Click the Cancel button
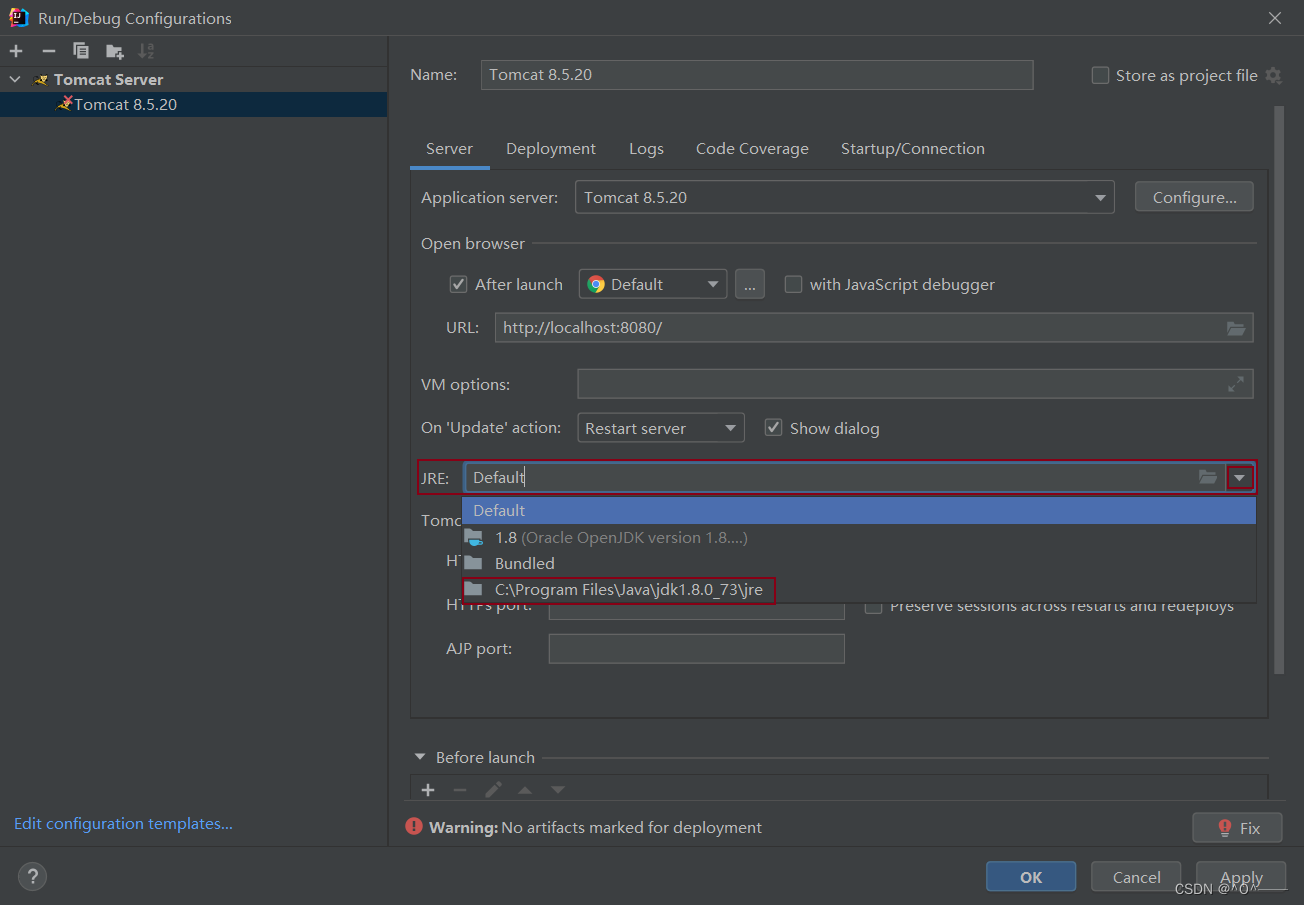The image size is (1304, 905). [x=1136, y=877]
